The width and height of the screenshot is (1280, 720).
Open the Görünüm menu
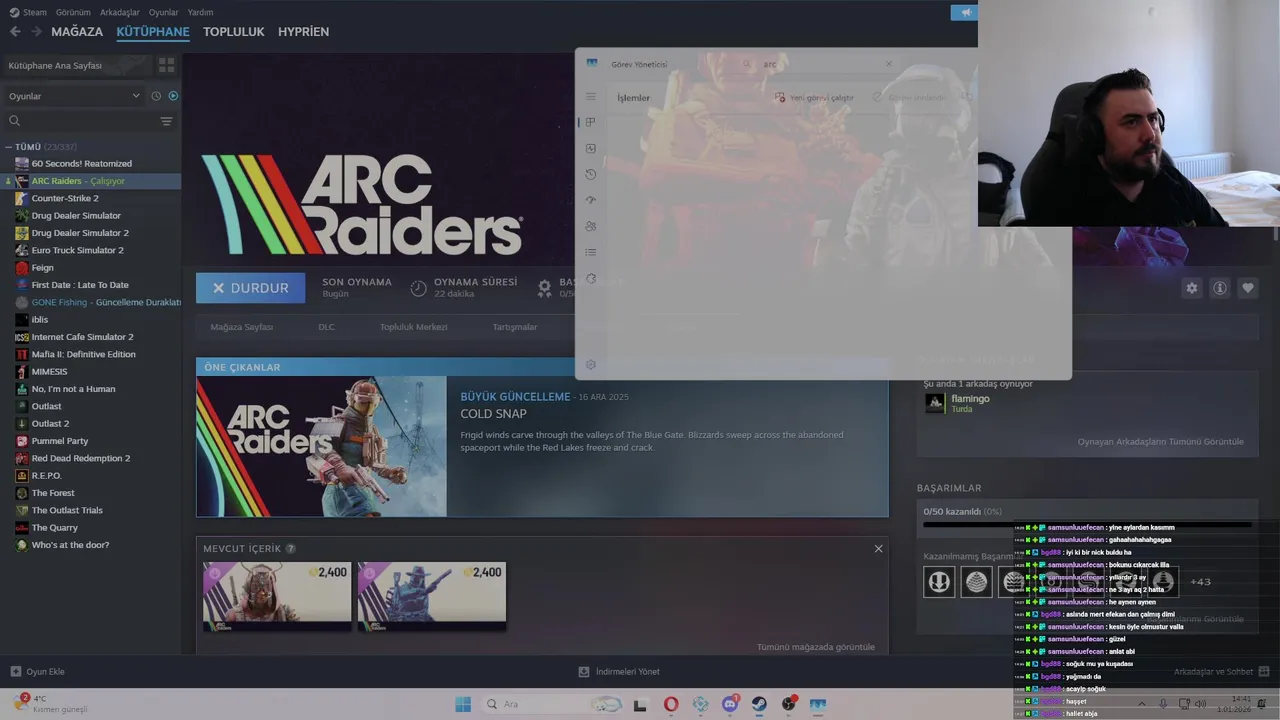pos(73,12)
